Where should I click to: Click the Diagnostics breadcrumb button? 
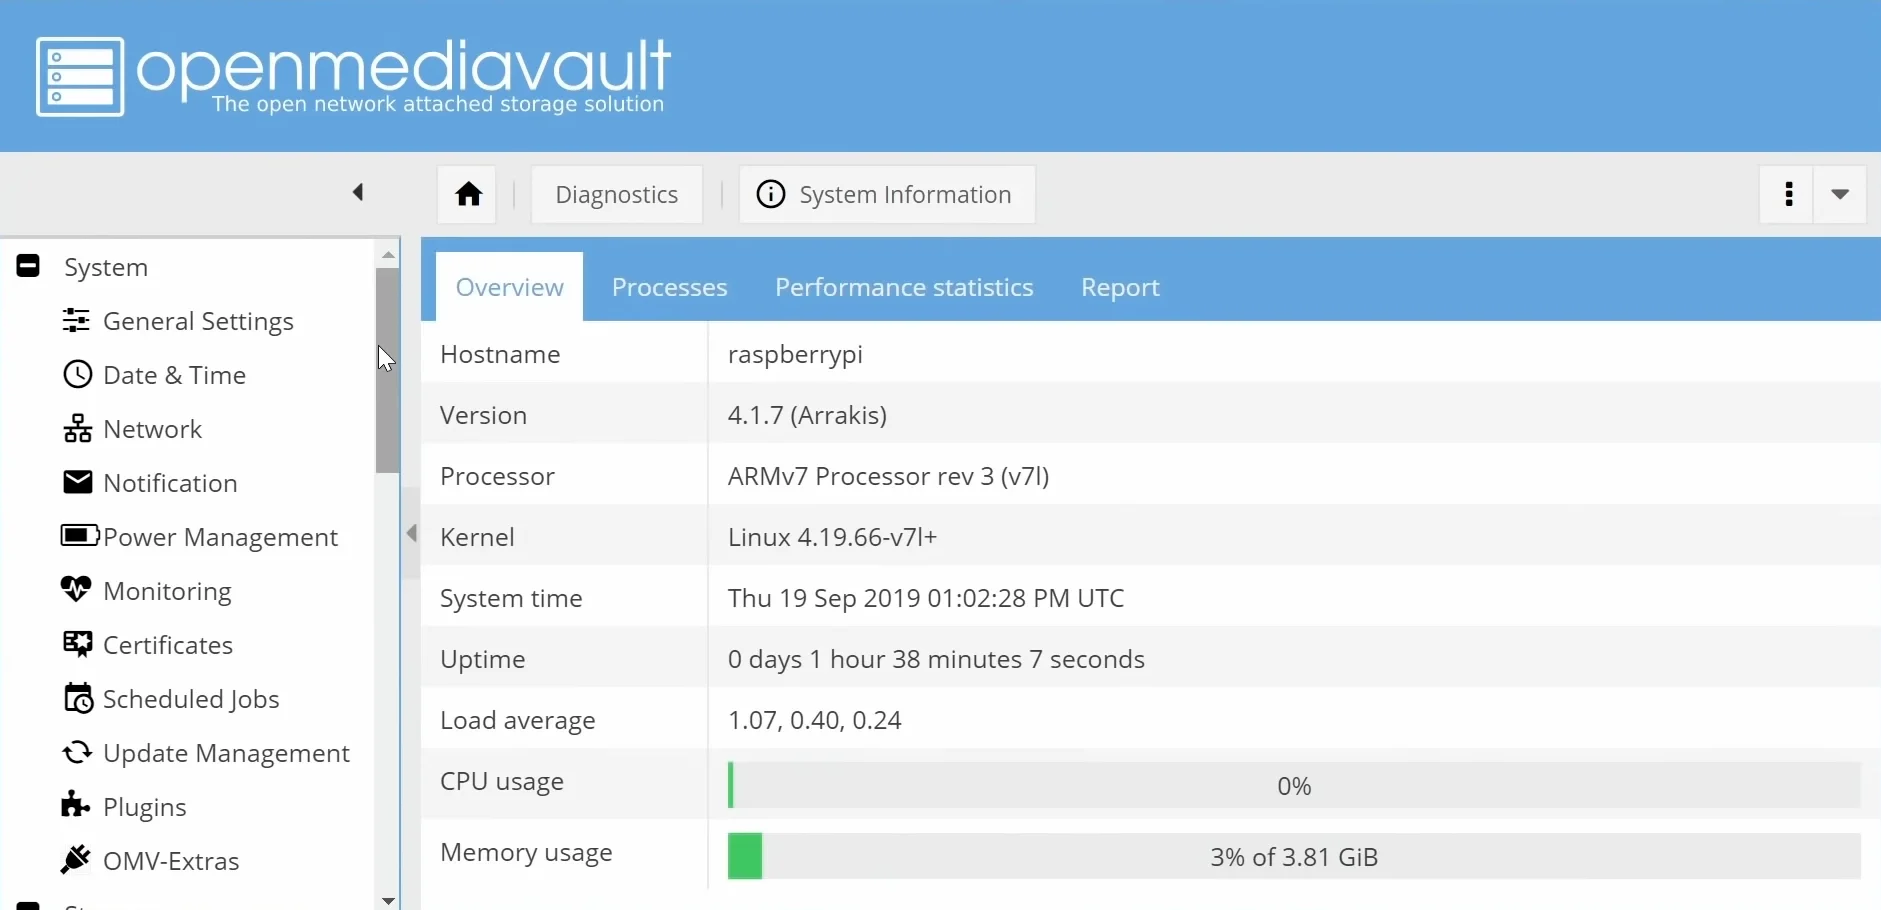tap(616, 195)
